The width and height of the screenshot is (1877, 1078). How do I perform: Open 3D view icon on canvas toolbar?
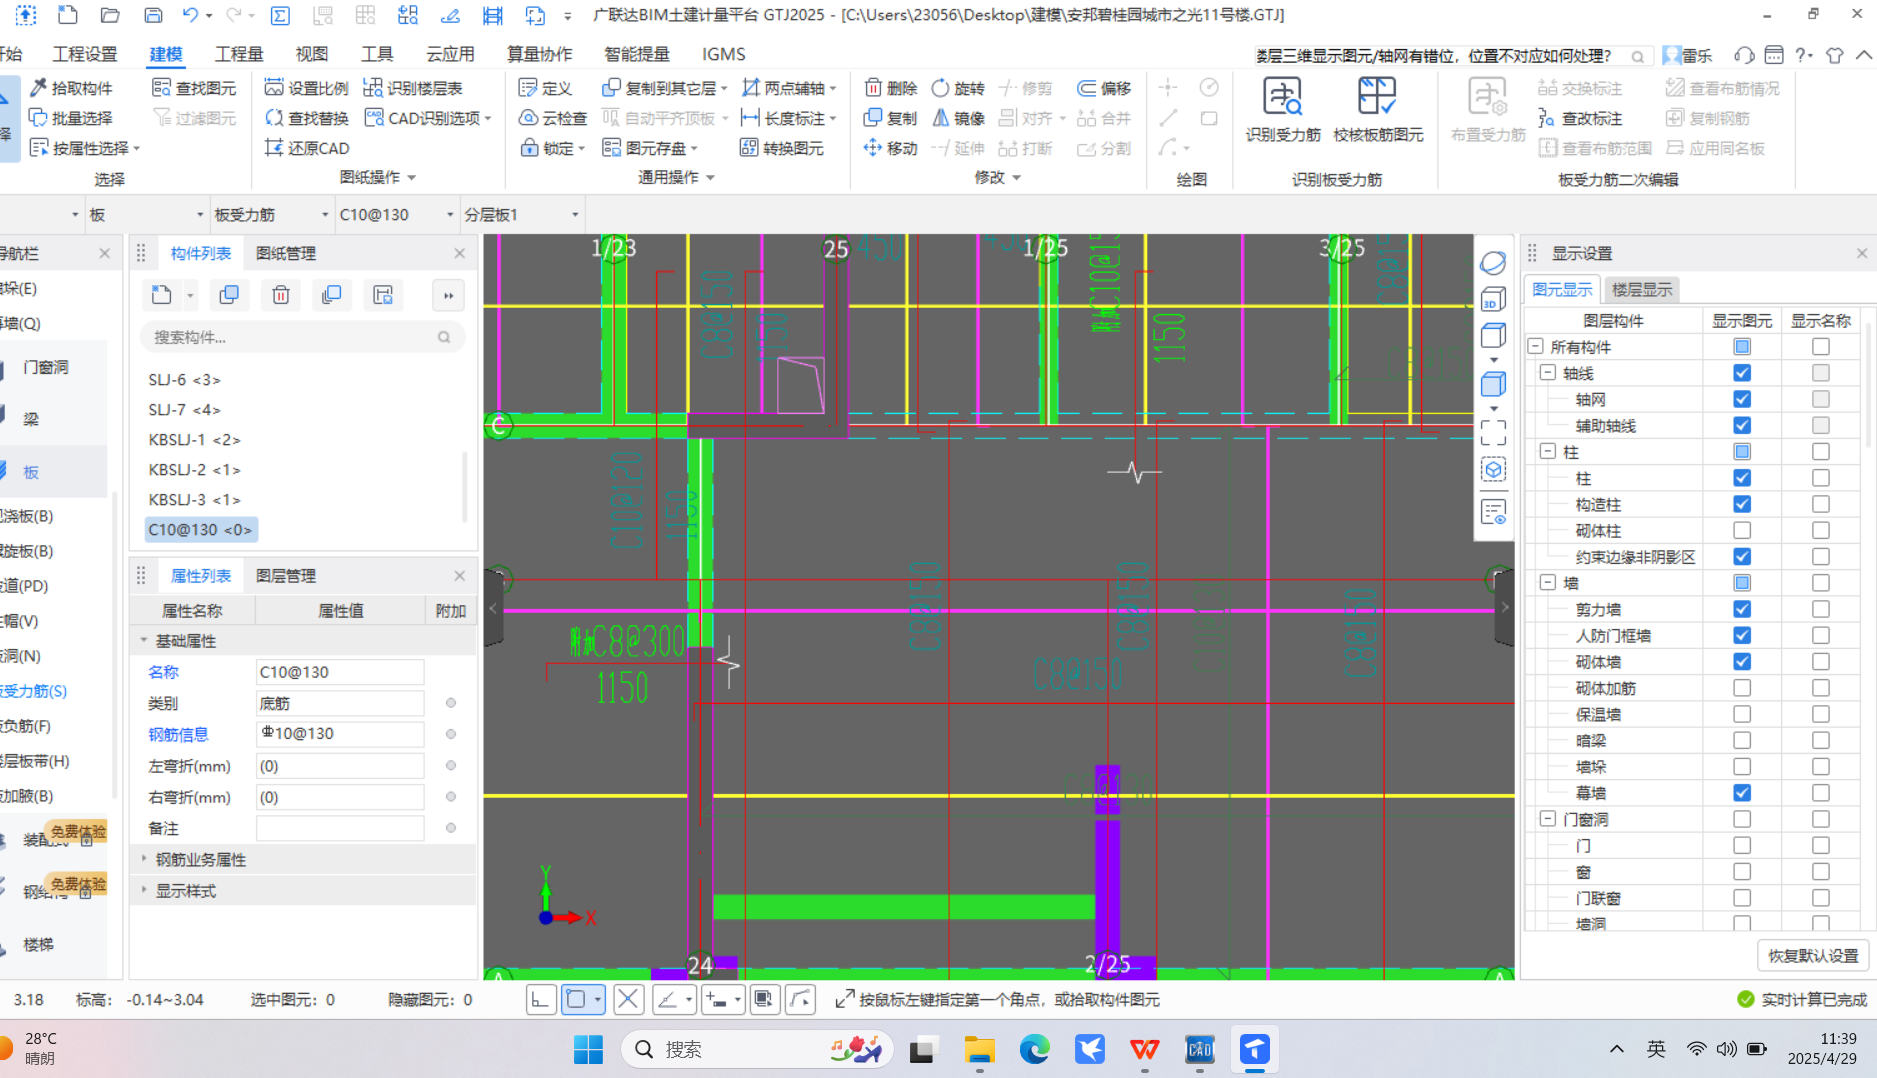coord(1493,299)
